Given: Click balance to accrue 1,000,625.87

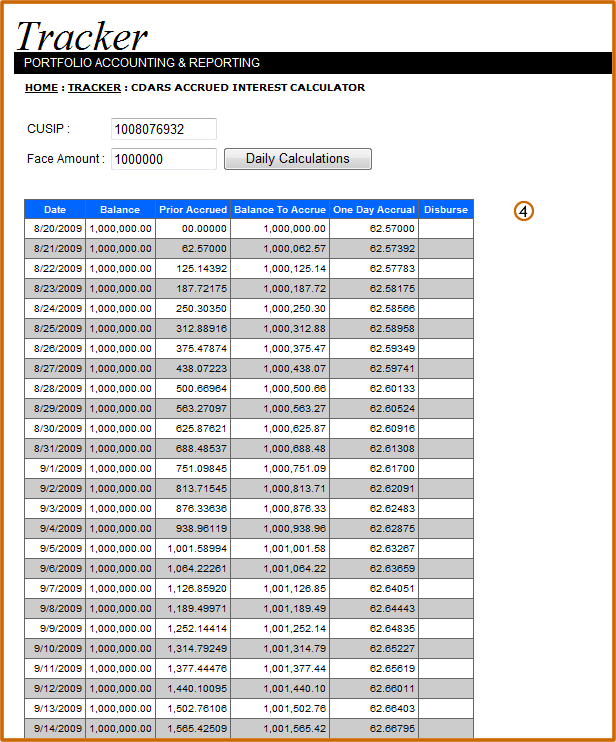Looking at the screenshot, I should tap(280, 428).
